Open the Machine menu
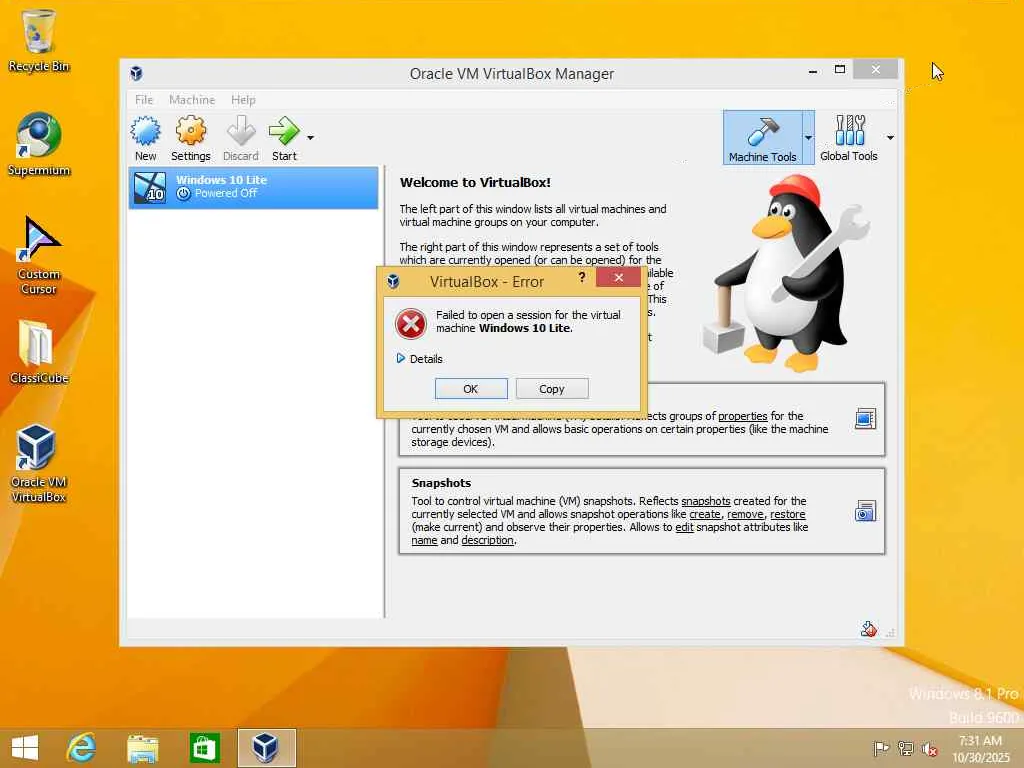This screenshot has width=1024, height=768. [192, 100]
